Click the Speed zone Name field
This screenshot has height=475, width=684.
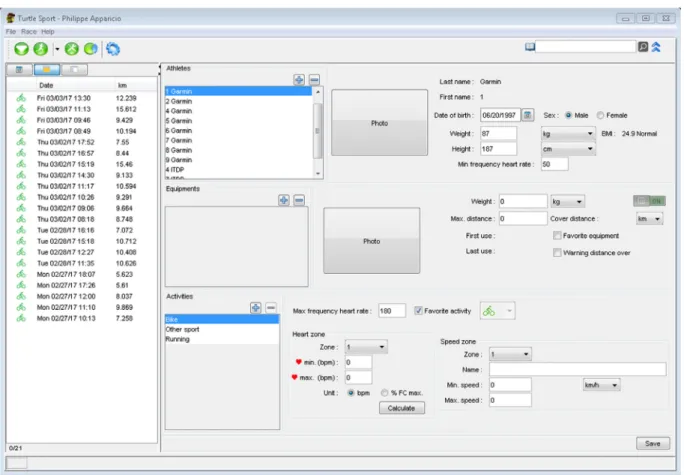tap(577, 369)
